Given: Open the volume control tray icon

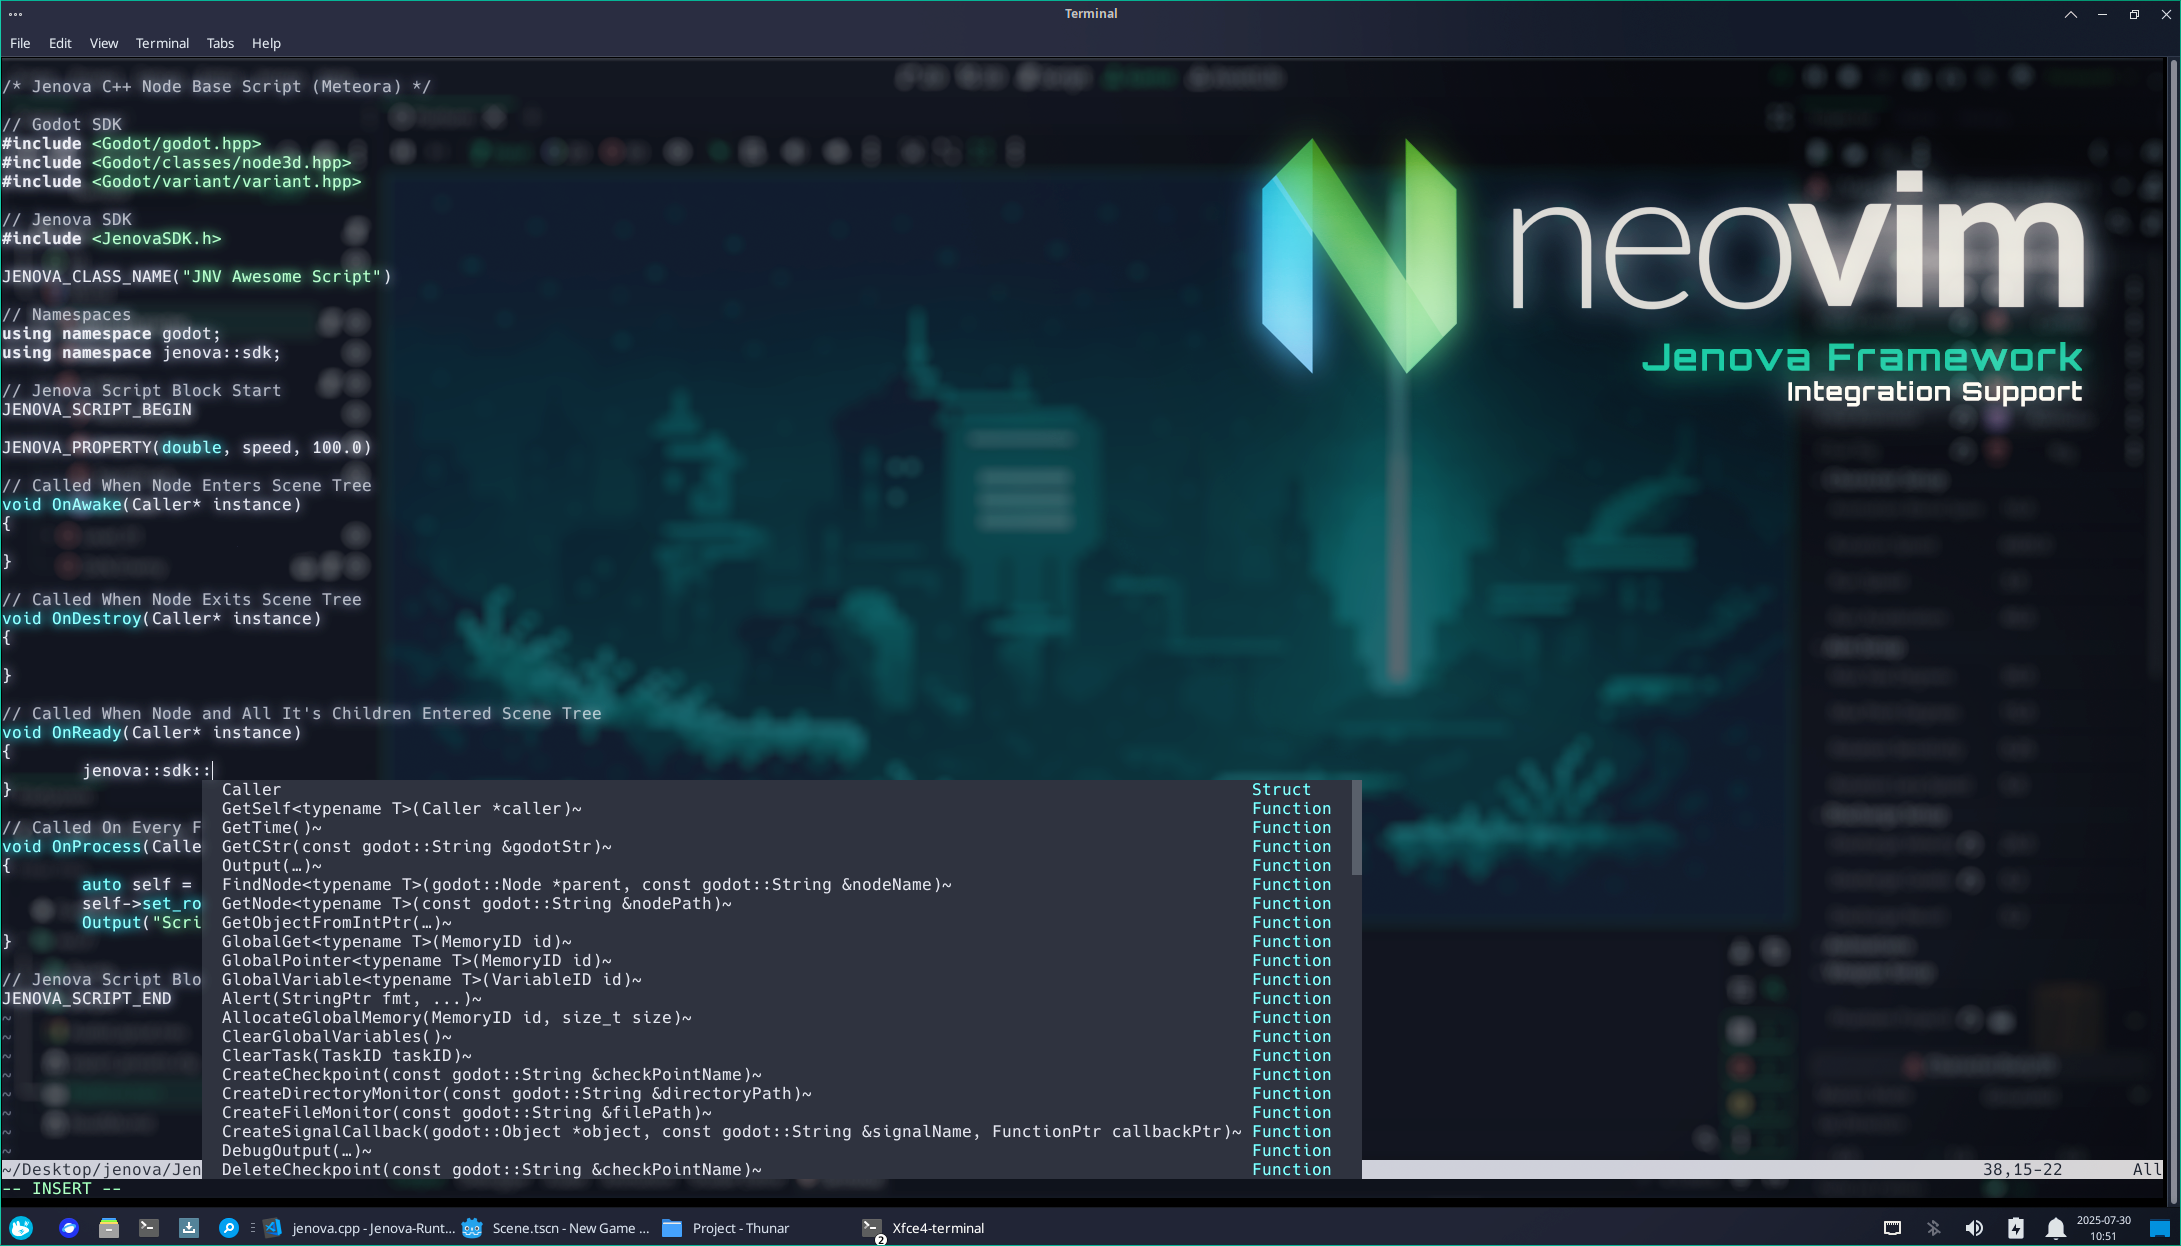Looking at the screenshot, I should (x=1974, y=1228).
